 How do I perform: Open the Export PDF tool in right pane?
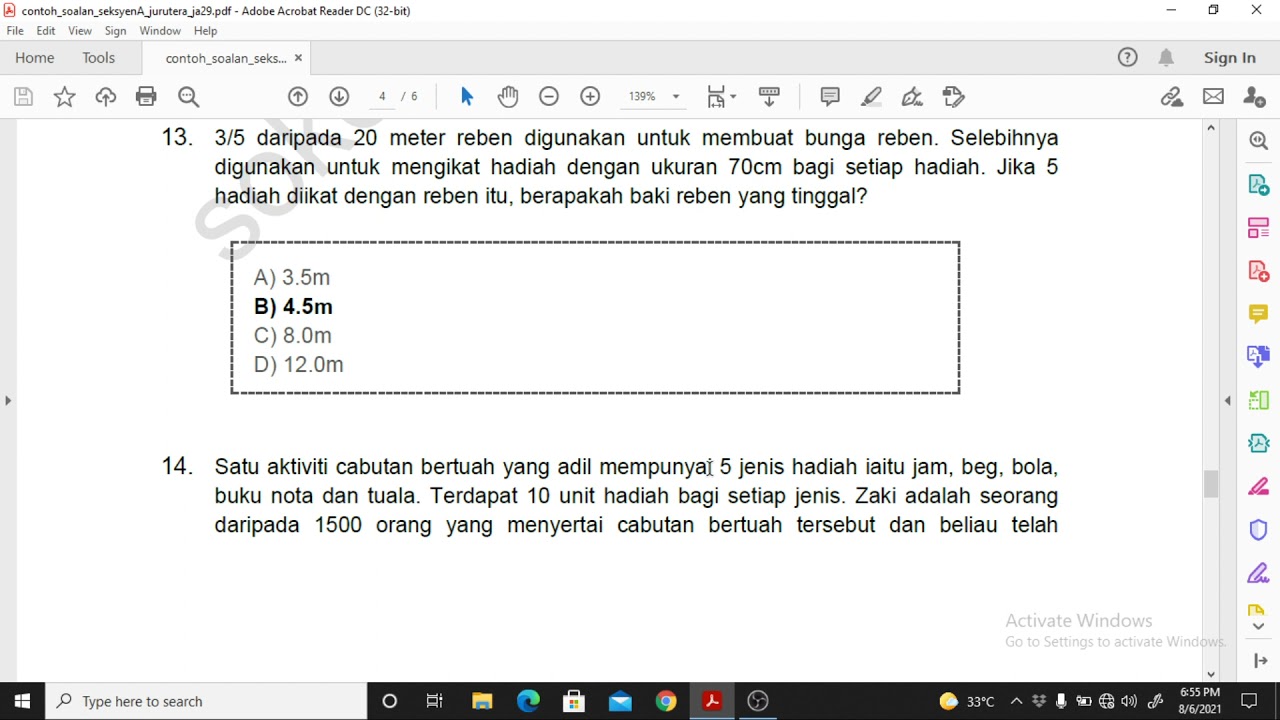coord(1258,185)
